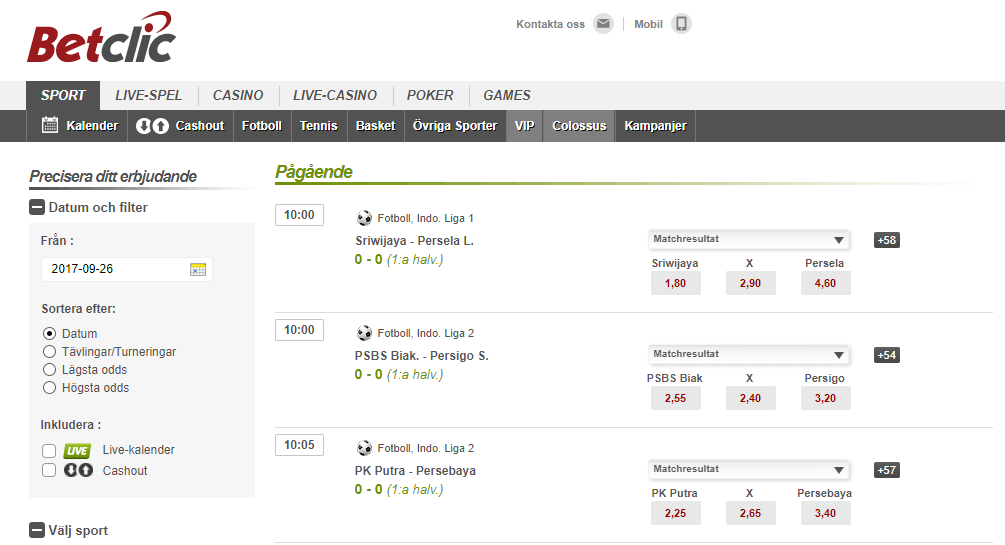Bet on Sriwijaya at odds 1,80
Viewport: 1005px width, 545px height.
pos(676,283)
